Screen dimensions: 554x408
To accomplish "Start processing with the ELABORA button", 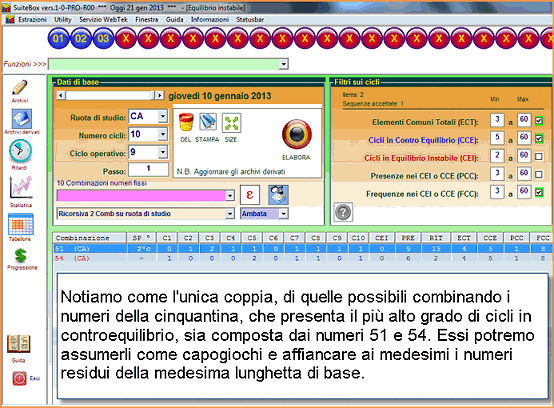I will coord(297,134).
